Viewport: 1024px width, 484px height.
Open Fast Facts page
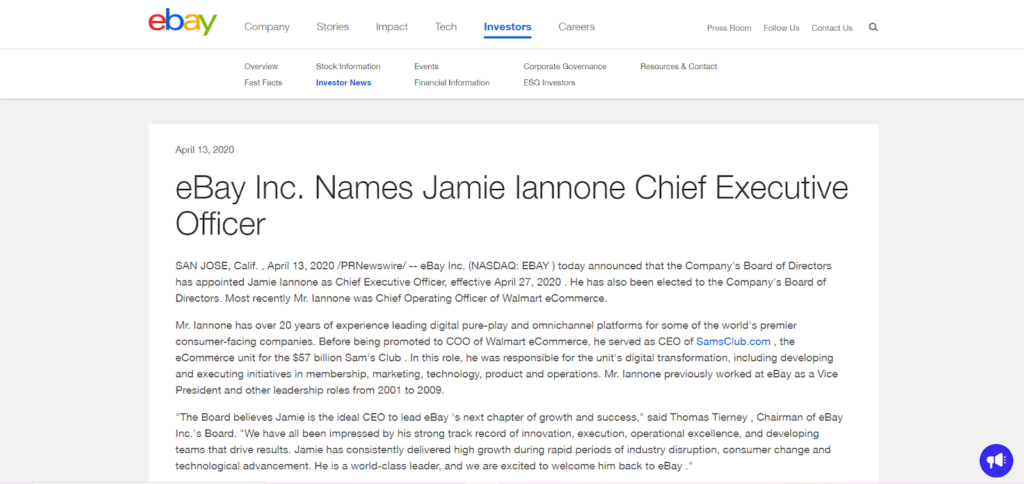[263, 82]
